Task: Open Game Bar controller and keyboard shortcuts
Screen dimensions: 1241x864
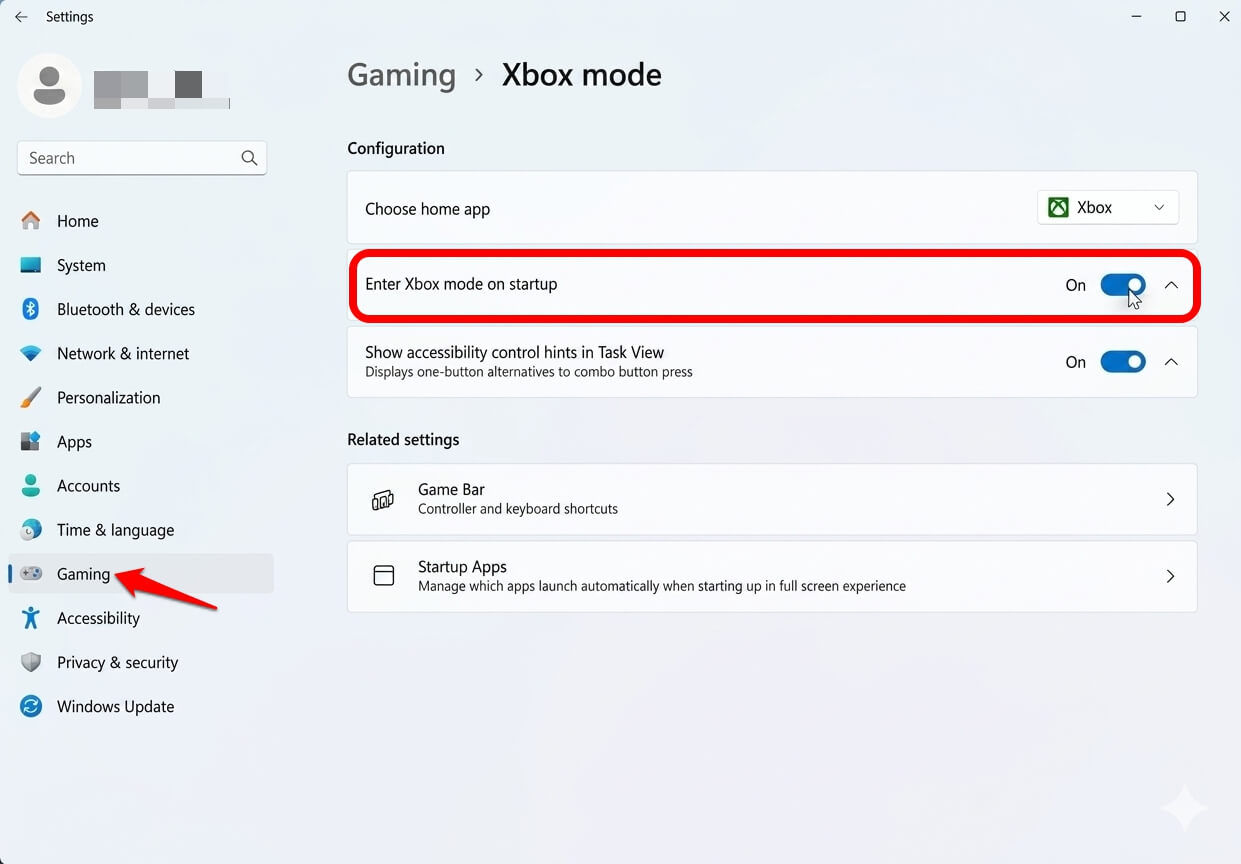Action: coord(772,499)
